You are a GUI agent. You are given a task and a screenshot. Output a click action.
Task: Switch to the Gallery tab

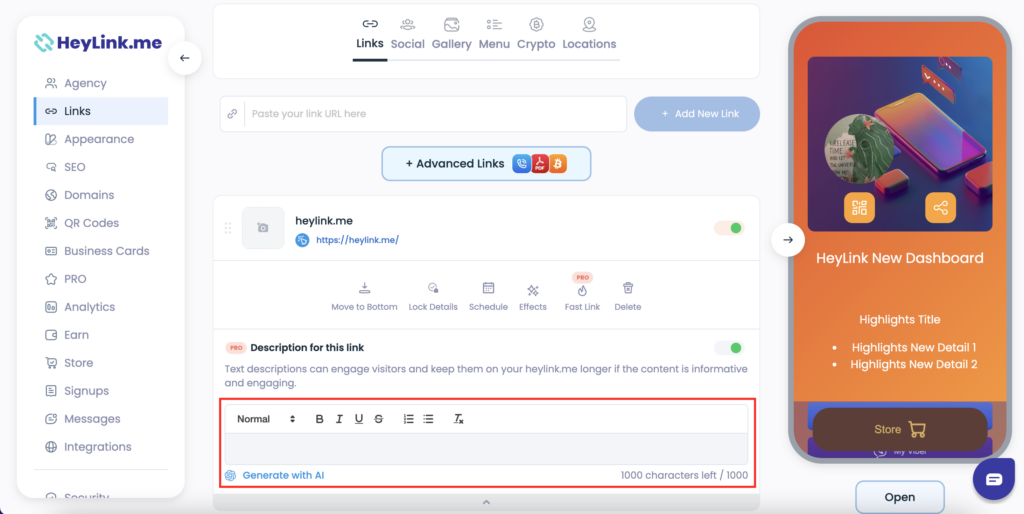click(x=451, y=35)
